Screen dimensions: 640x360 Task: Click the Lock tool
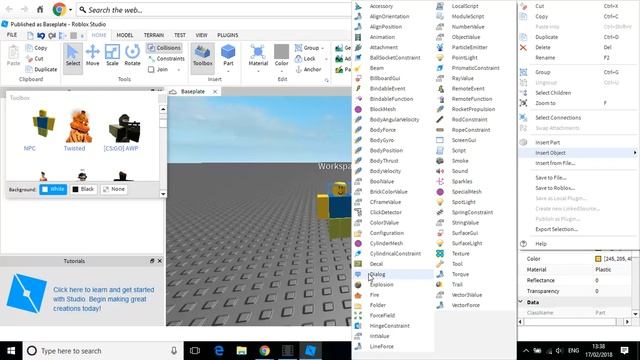pos(305,59)
